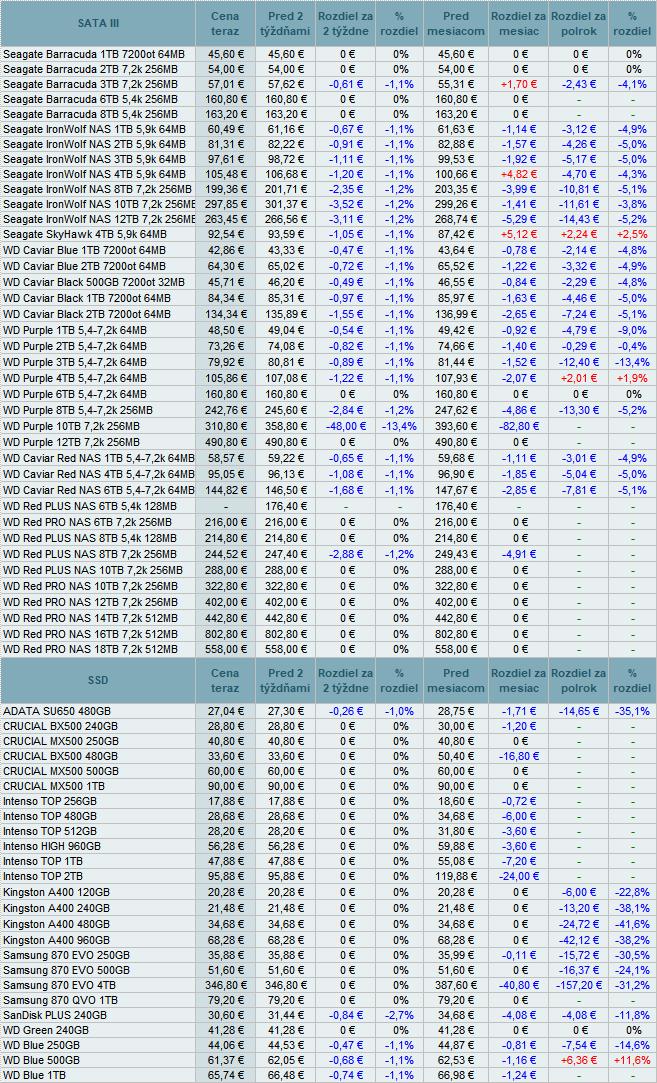Click the "SATA III" section header cell
Viewport: 657px width, 1083px height.
(98, 23)
